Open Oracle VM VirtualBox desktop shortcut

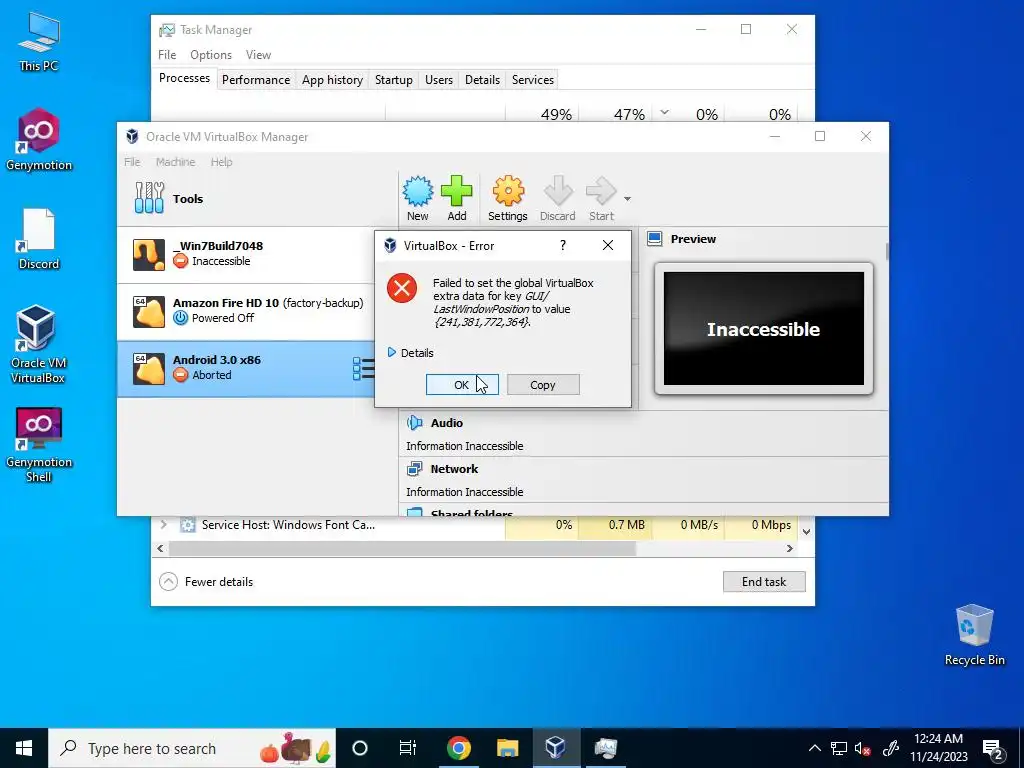(38, 344)
